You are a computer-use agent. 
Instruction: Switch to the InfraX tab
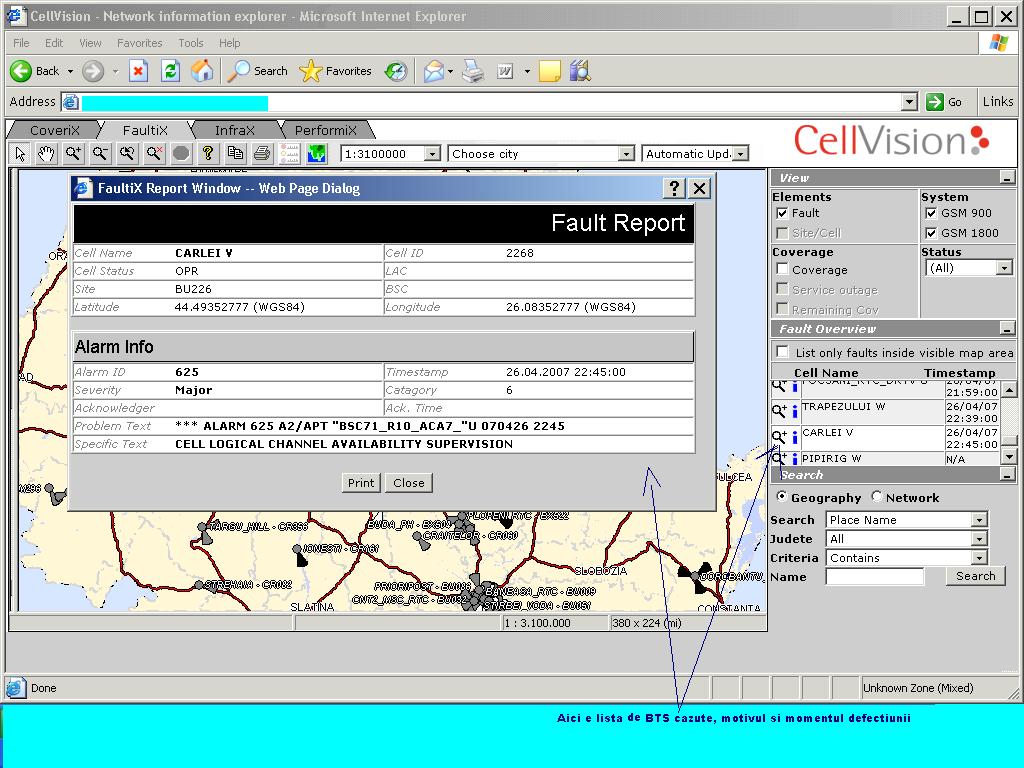tap(234, 130)
